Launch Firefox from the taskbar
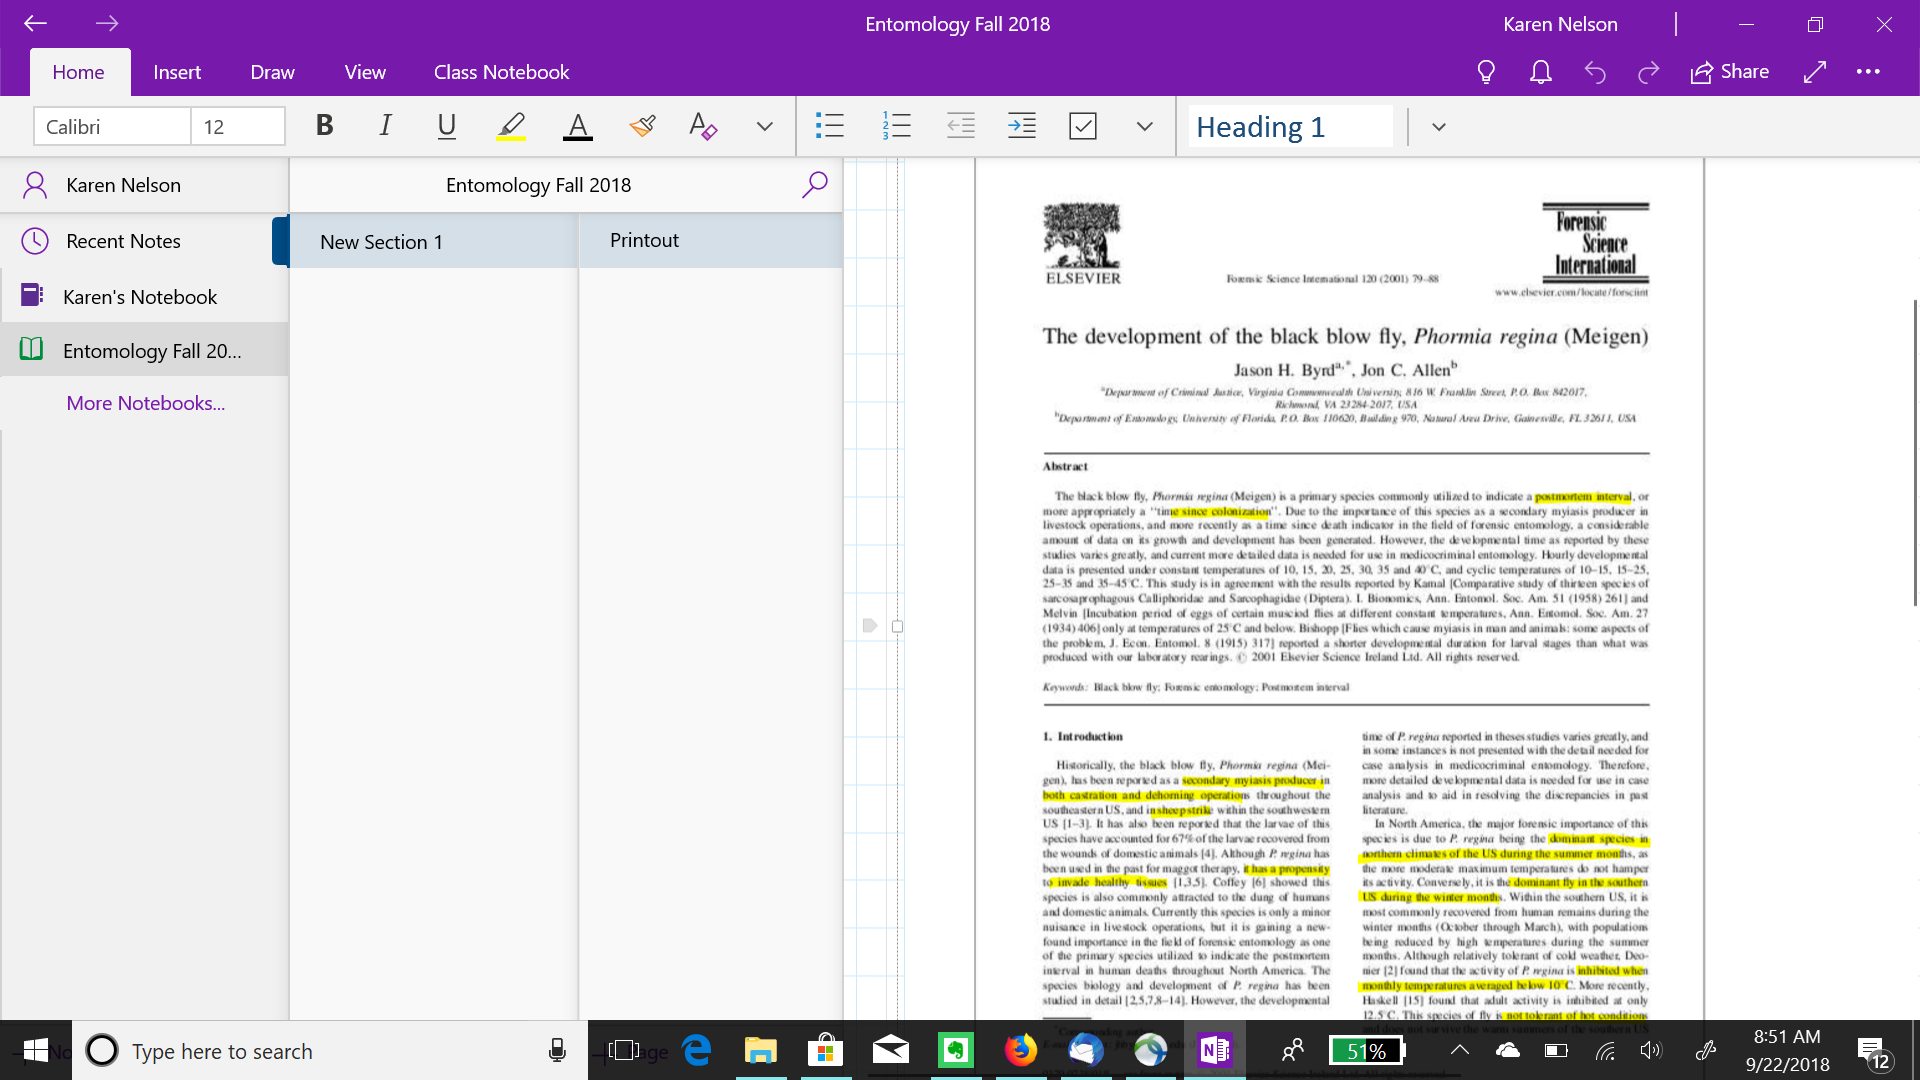Image resolution: width=1920 pixels, height=1080 pixels. tap(1021, 1051)
